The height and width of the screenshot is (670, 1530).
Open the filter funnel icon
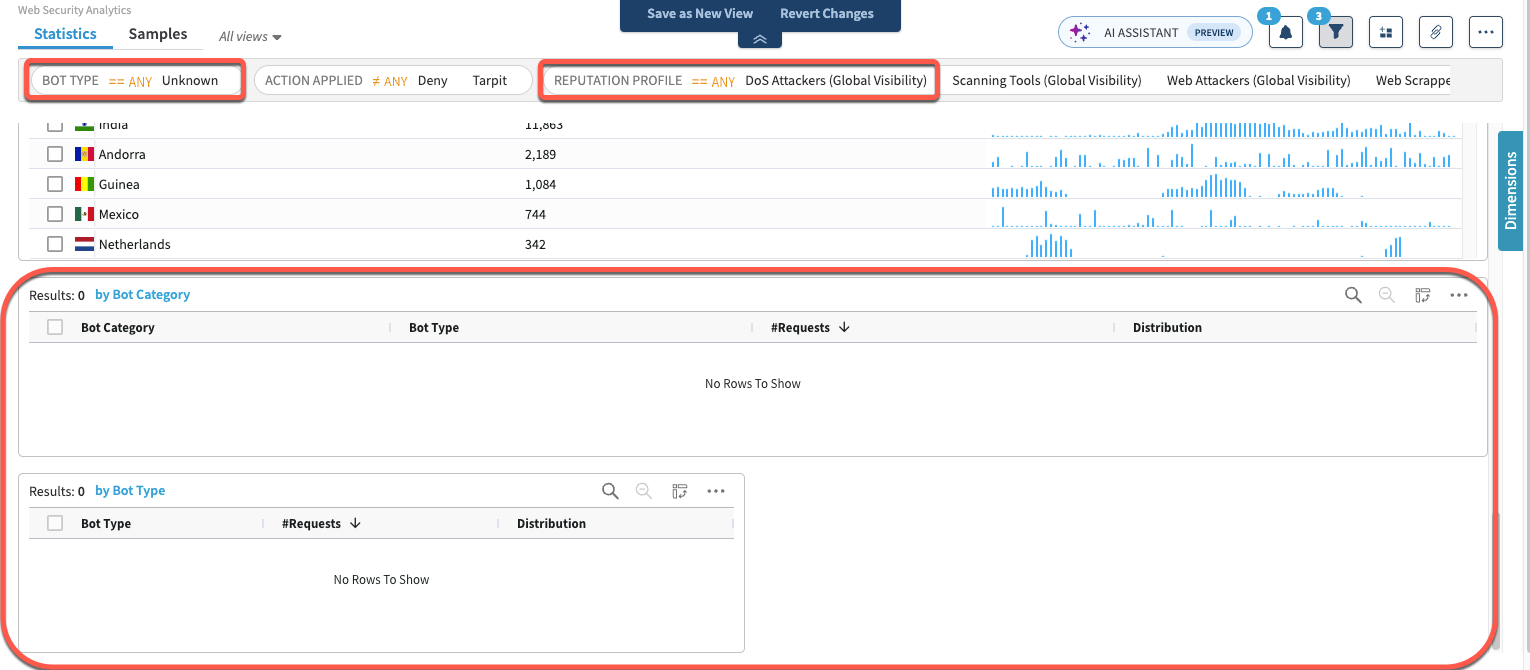tap(1335, 32)
